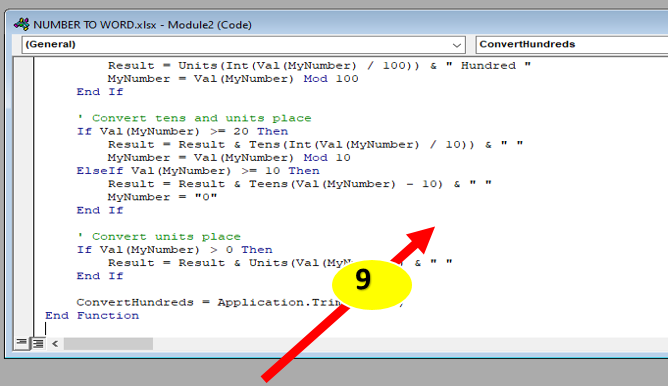Open the (General) object dropdown
Viewport: 668px width, 386px height.
243,44
